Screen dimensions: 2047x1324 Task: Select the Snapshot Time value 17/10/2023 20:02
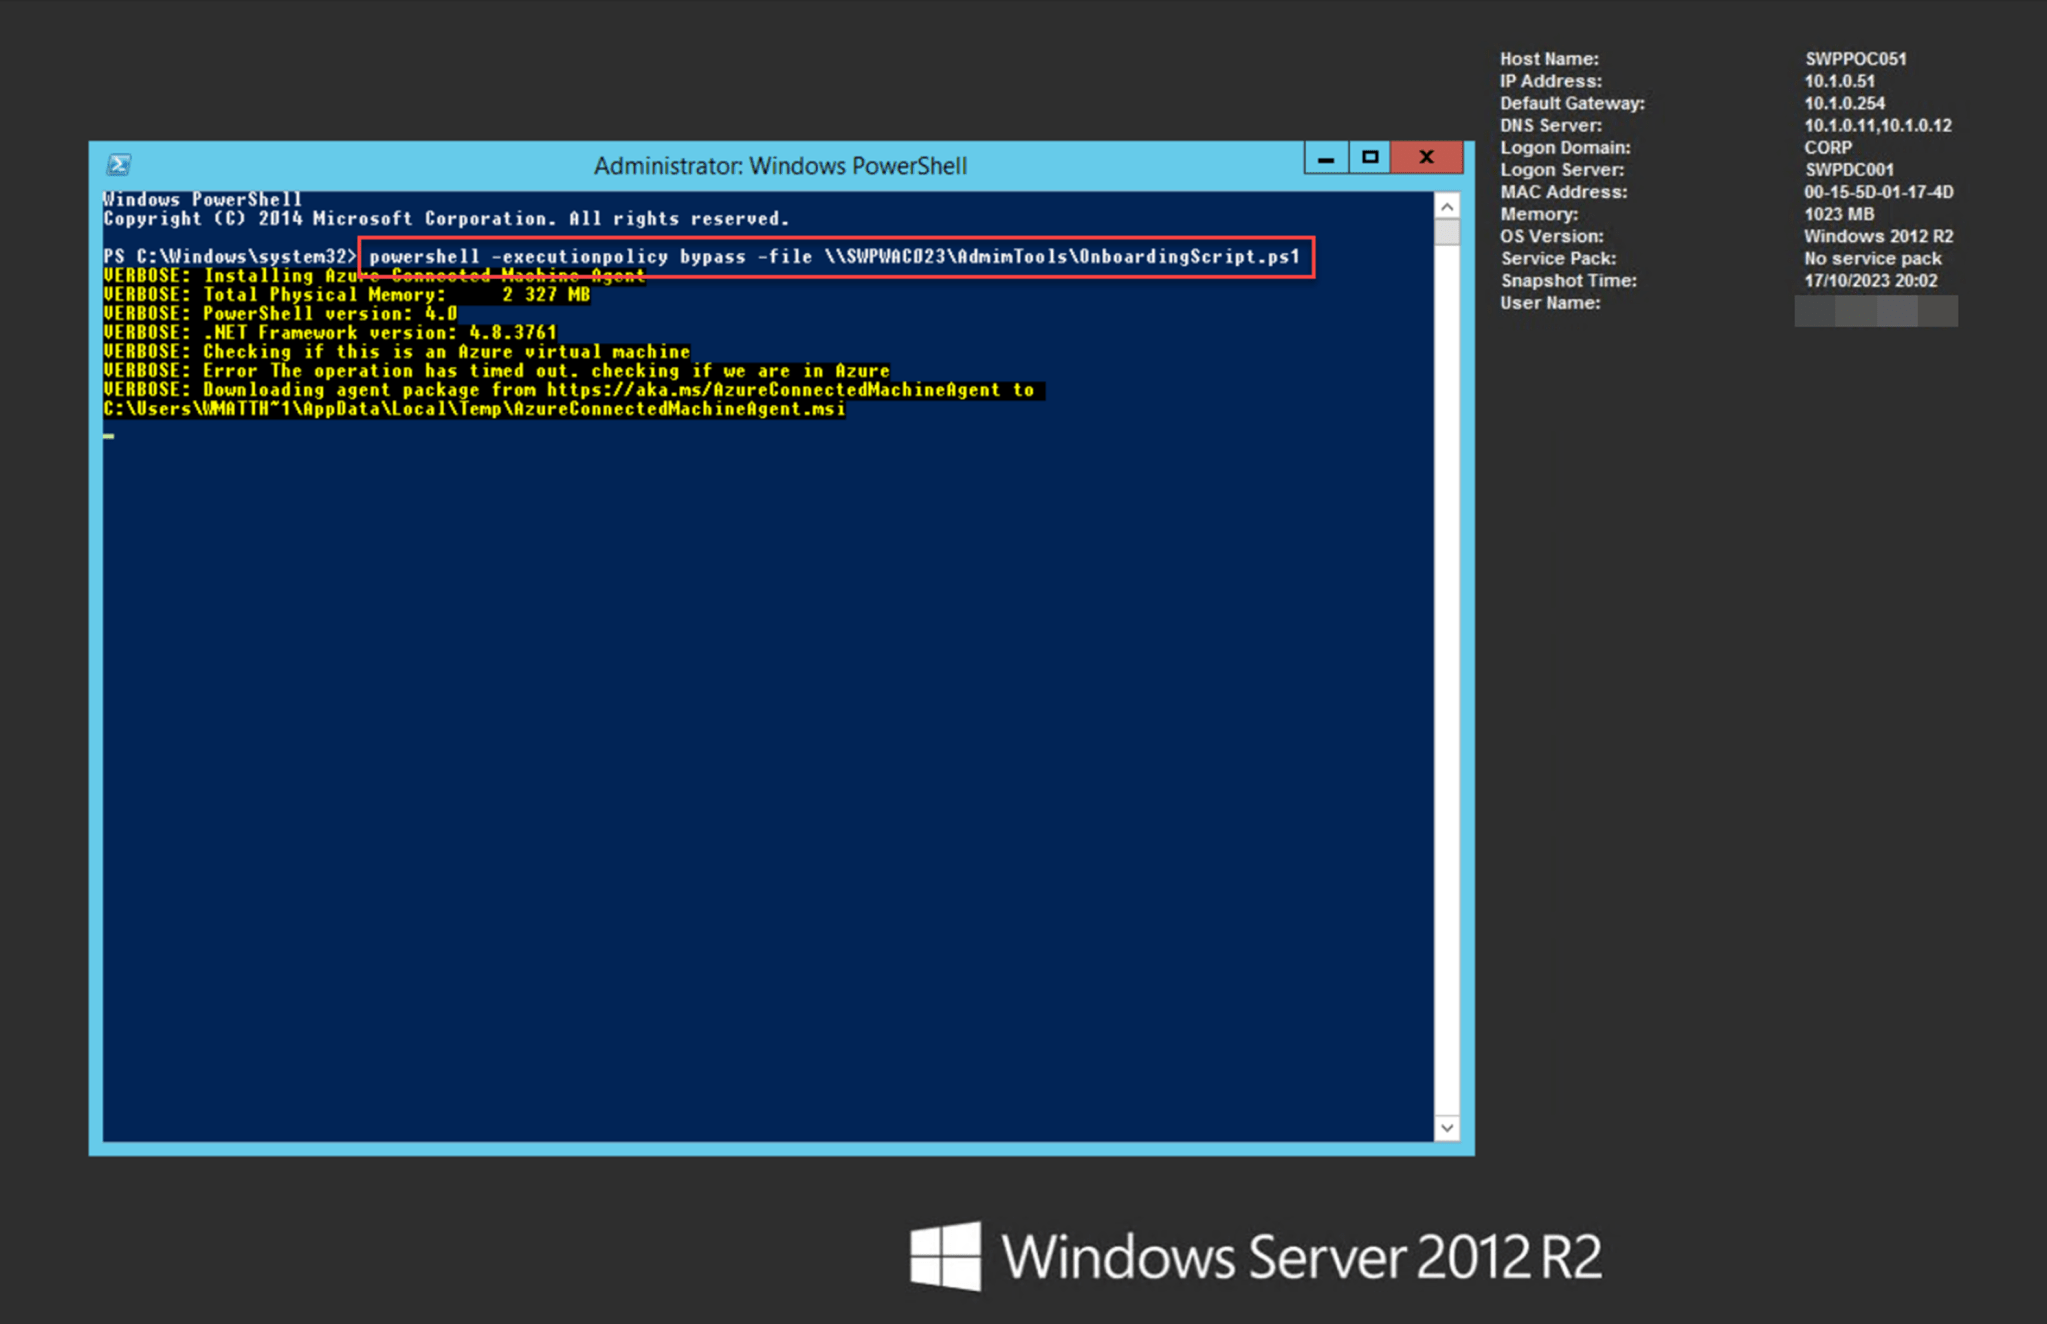pos(1870,280)
